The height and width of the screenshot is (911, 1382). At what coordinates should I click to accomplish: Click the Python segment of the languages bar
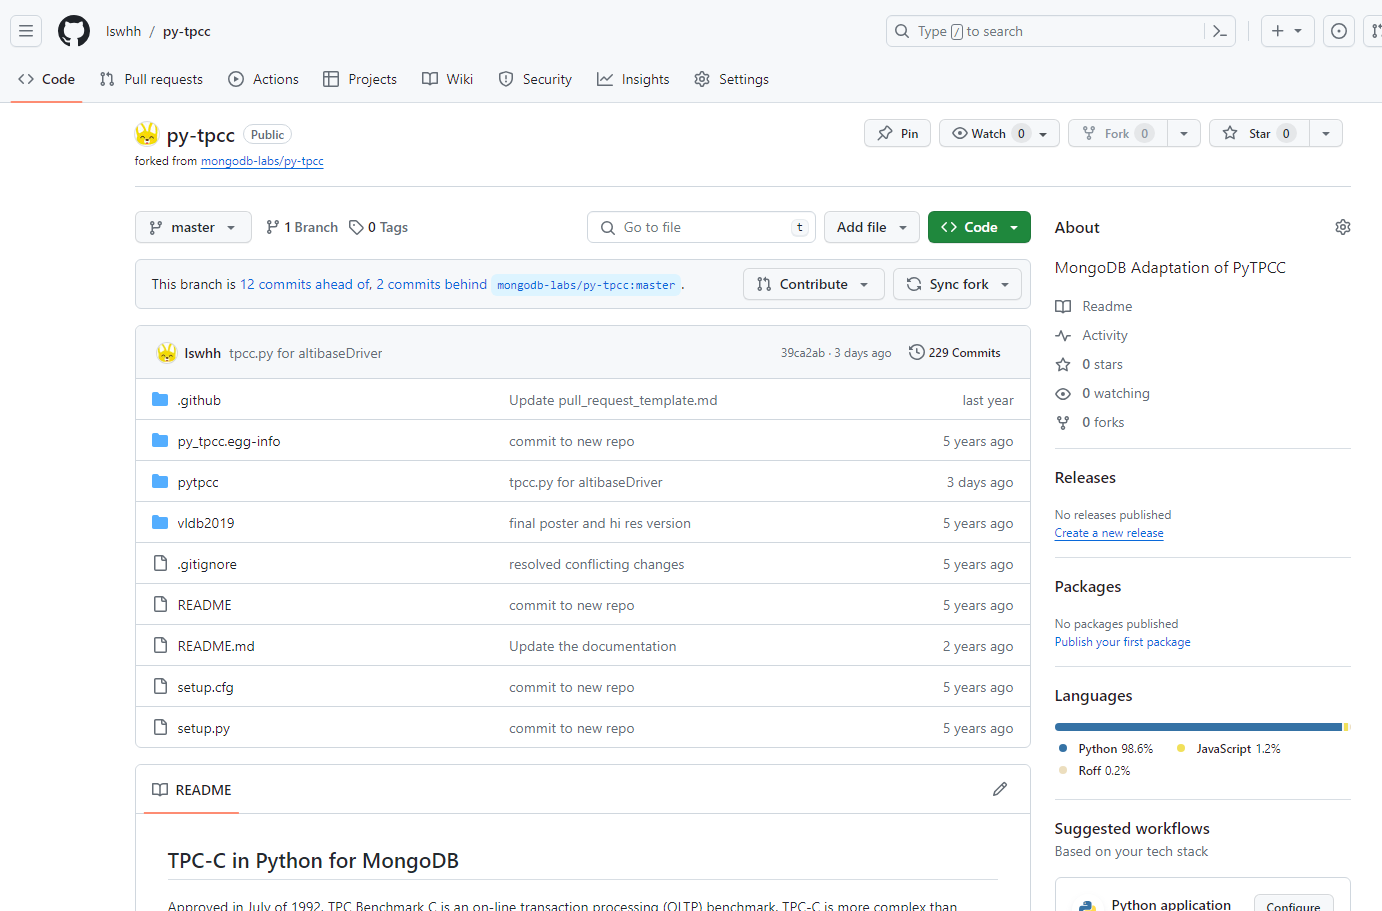(1190, 727)
